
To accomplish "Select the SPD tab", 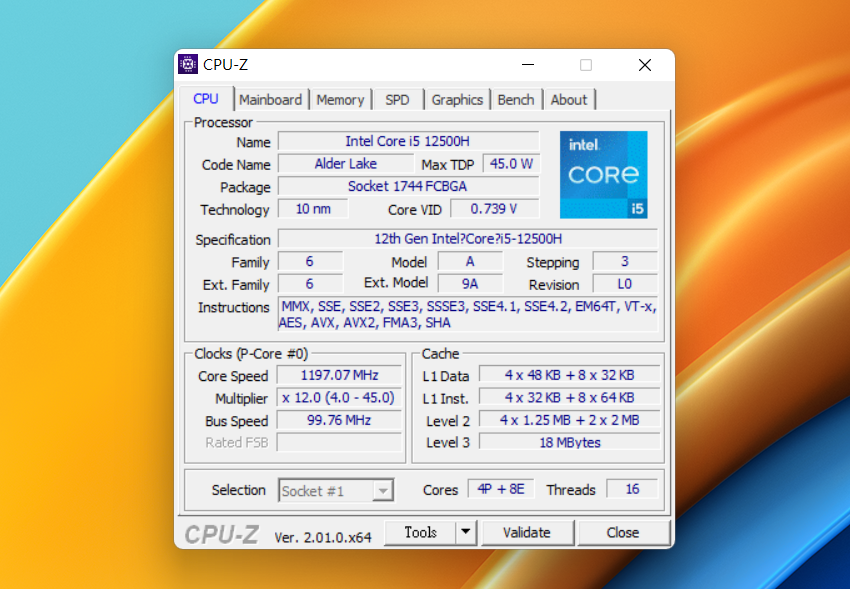I will tap(397, 100).
